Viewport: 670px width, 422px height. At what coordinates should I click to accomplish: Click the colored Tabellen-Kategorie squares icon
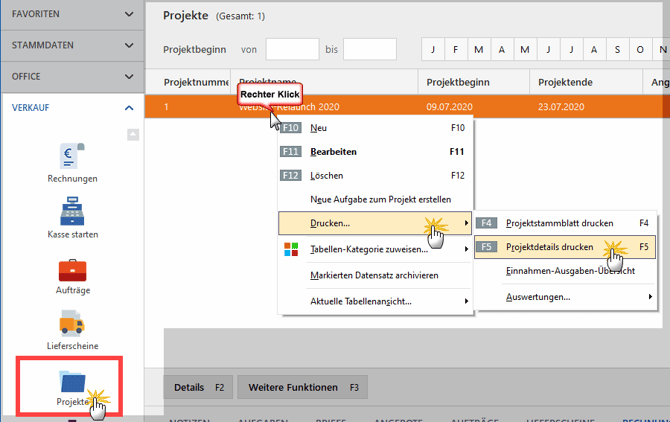point(291,248)
